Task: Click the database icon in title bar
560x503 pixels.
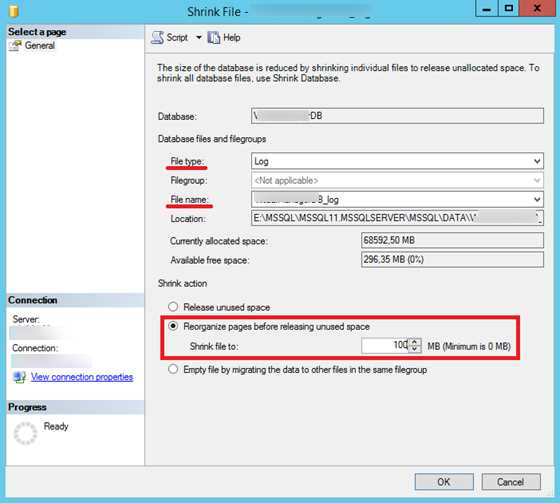Action: [14, 10]
